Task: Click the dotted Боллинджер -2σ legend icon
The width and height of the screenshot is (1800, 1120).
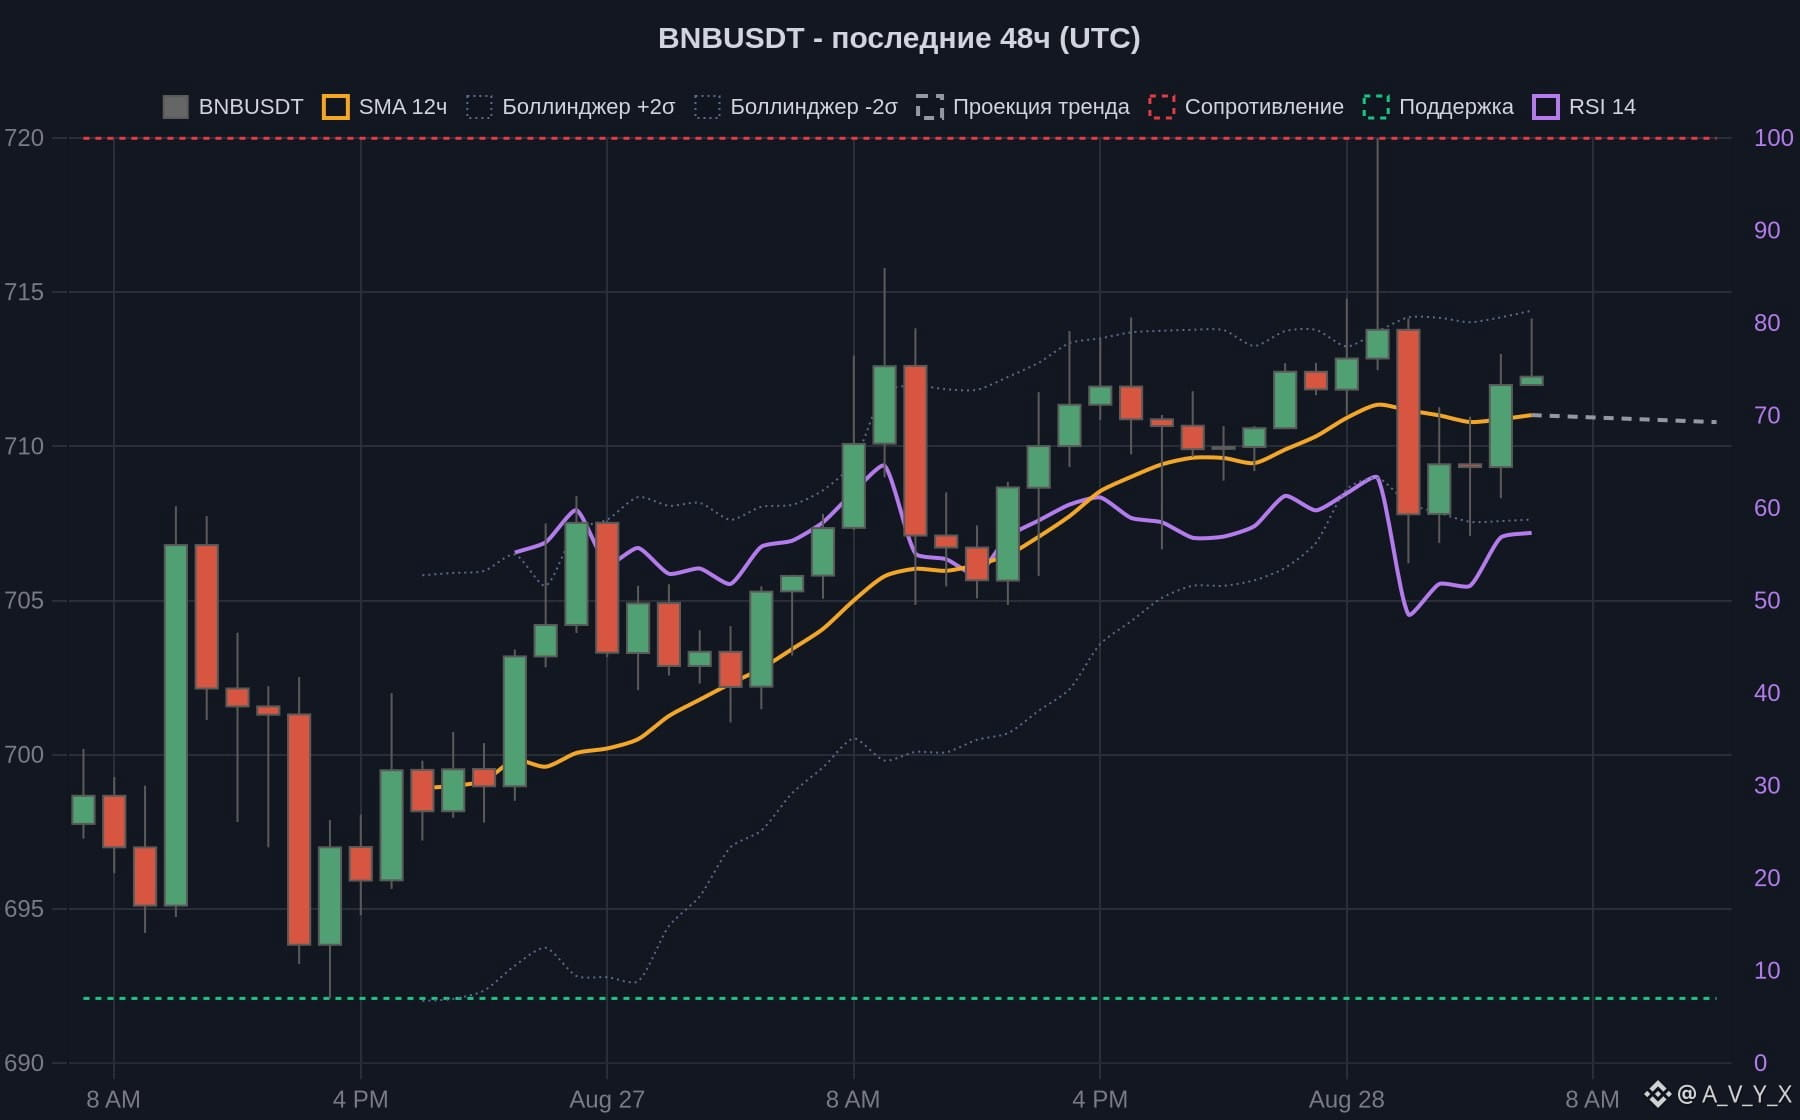Action: coord(708,107)
